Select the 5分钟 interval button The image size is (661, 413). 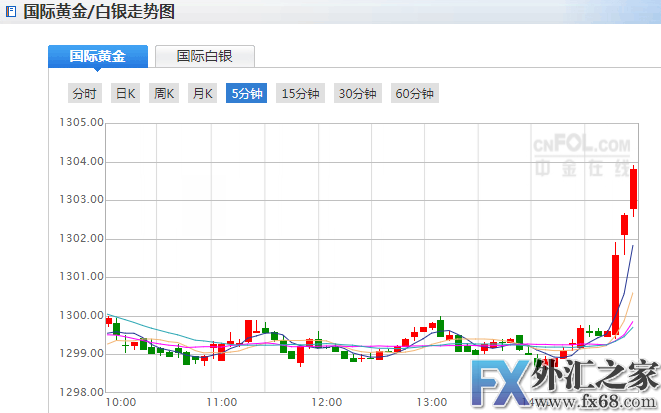pos(247,93)
